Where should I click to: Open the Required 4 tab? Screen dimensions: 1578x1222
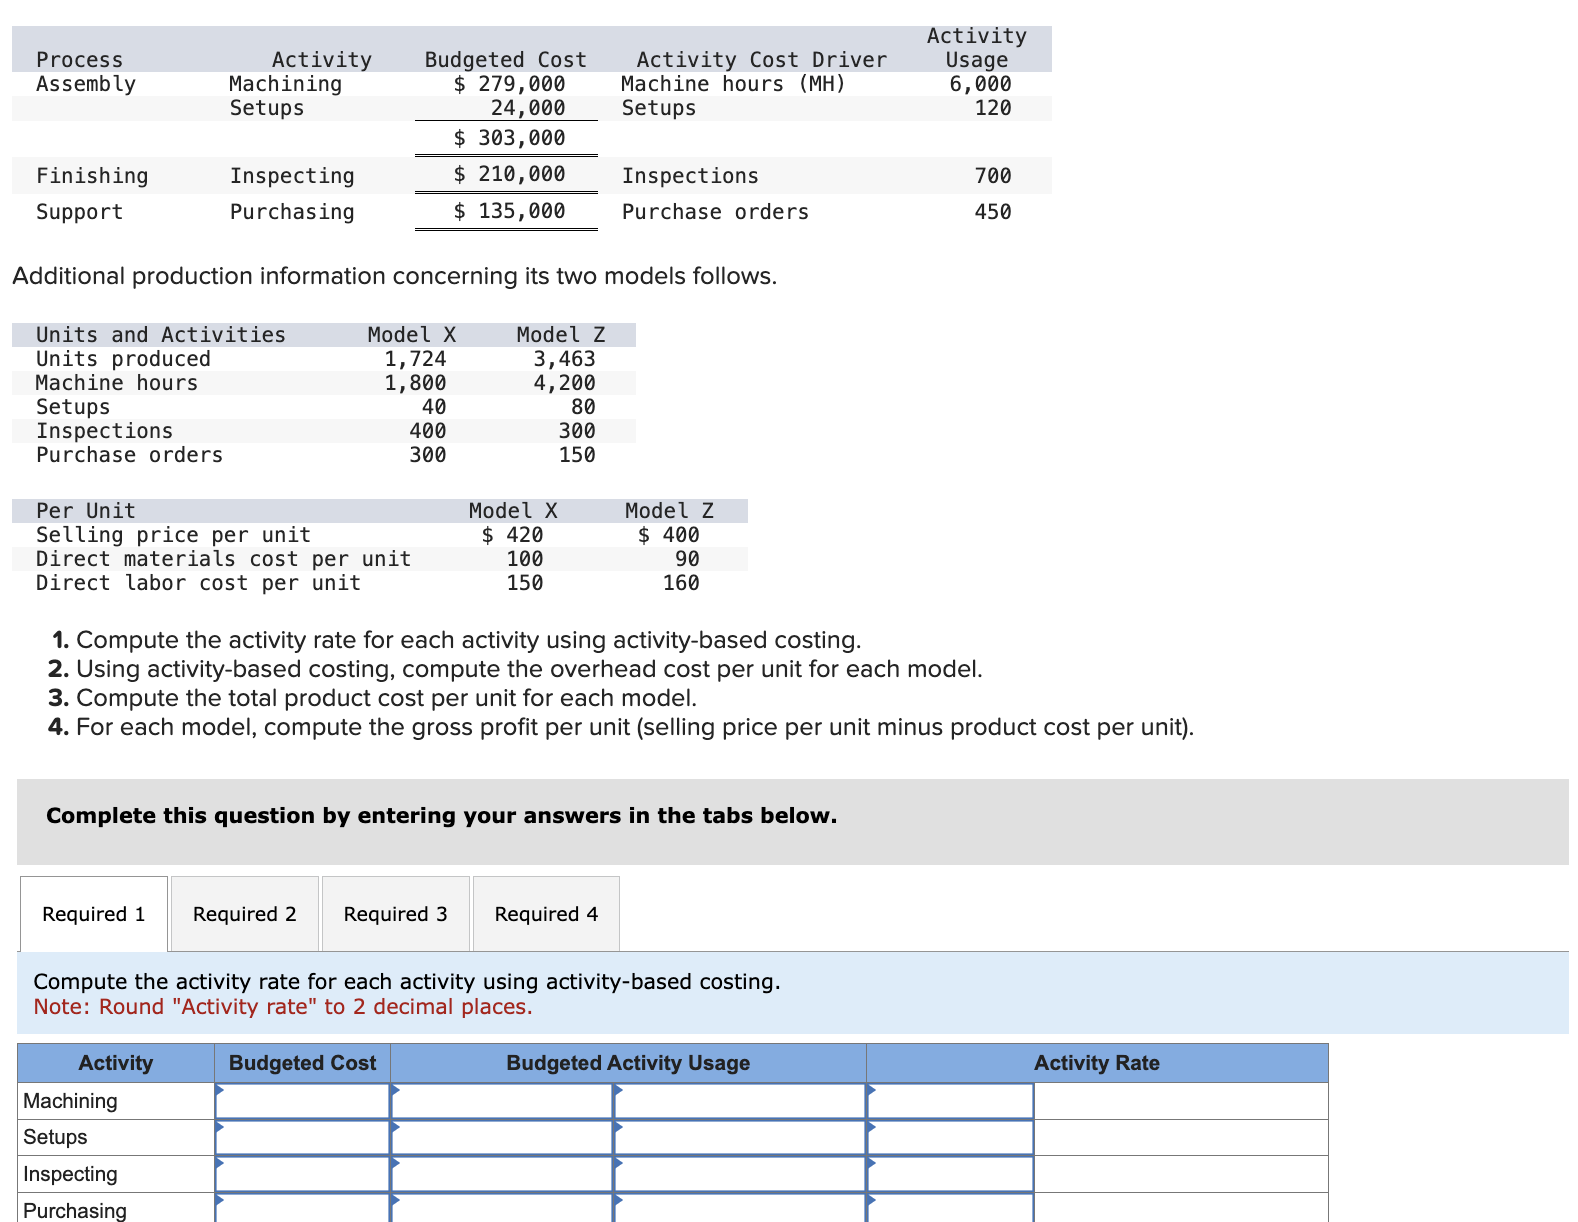pyautogui.click(x=547, y=914)
